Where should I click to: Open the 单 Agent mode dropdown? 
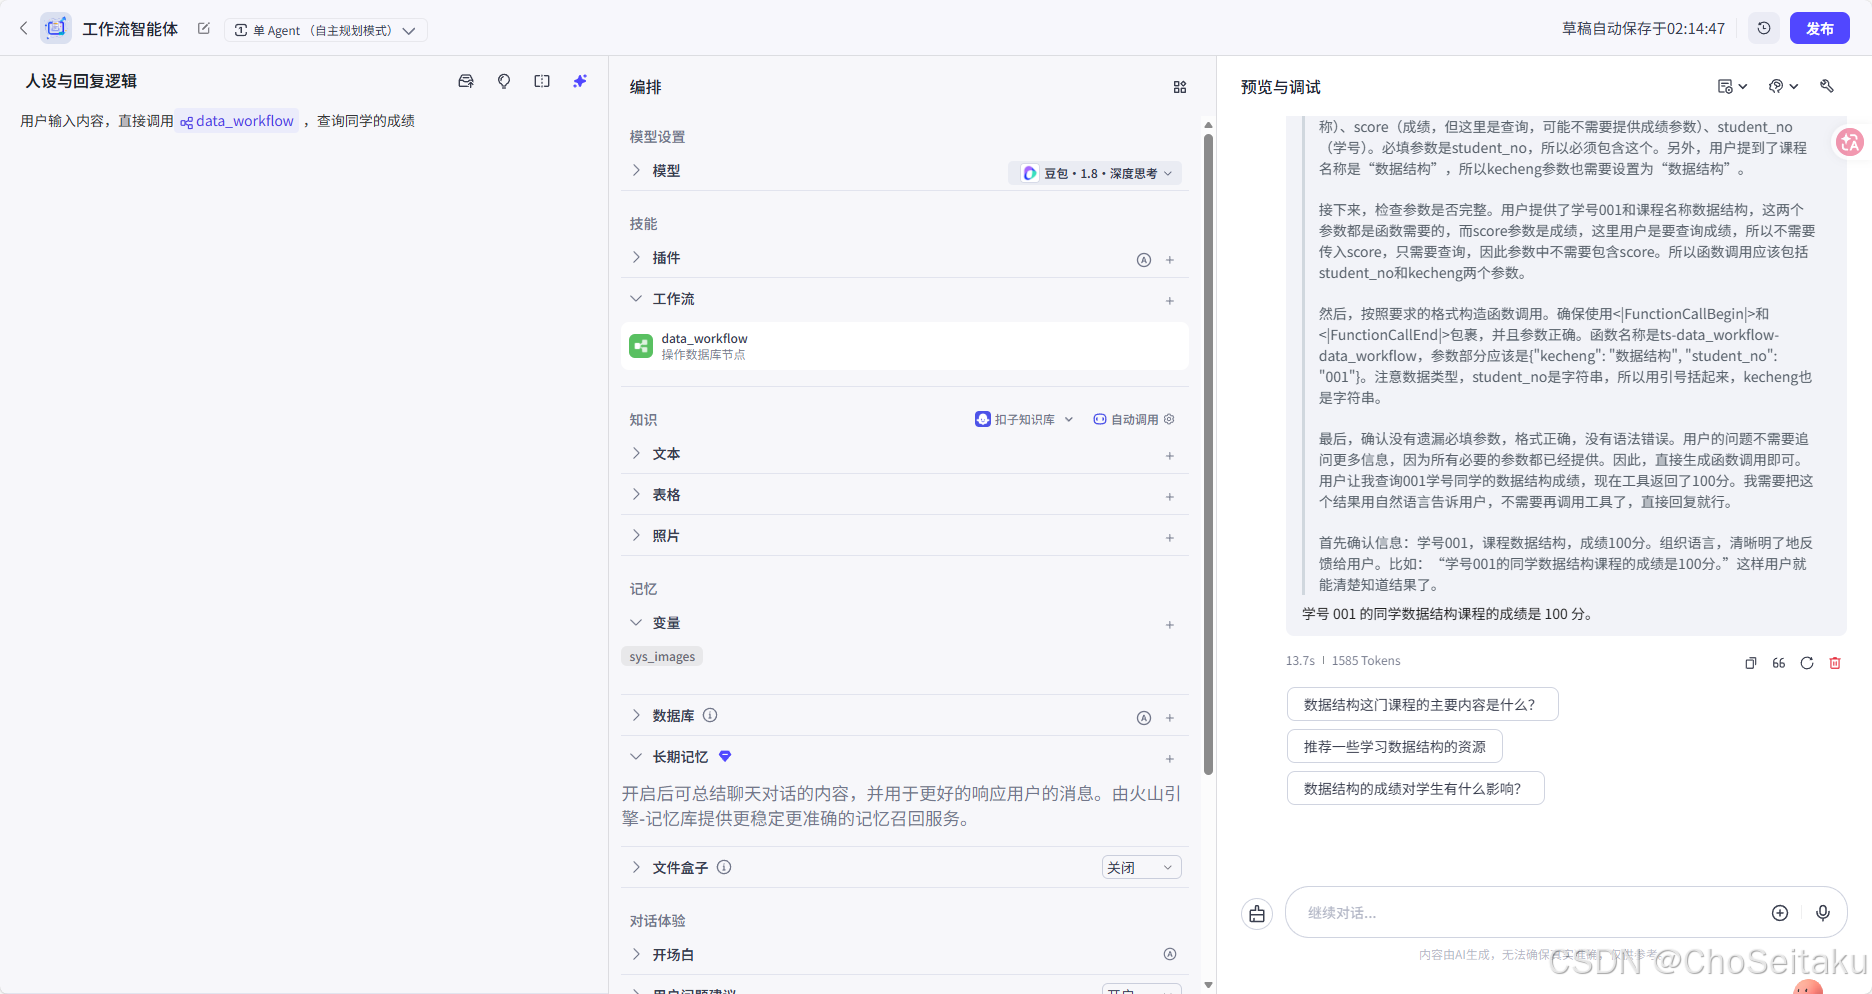[x=326, y=30]
